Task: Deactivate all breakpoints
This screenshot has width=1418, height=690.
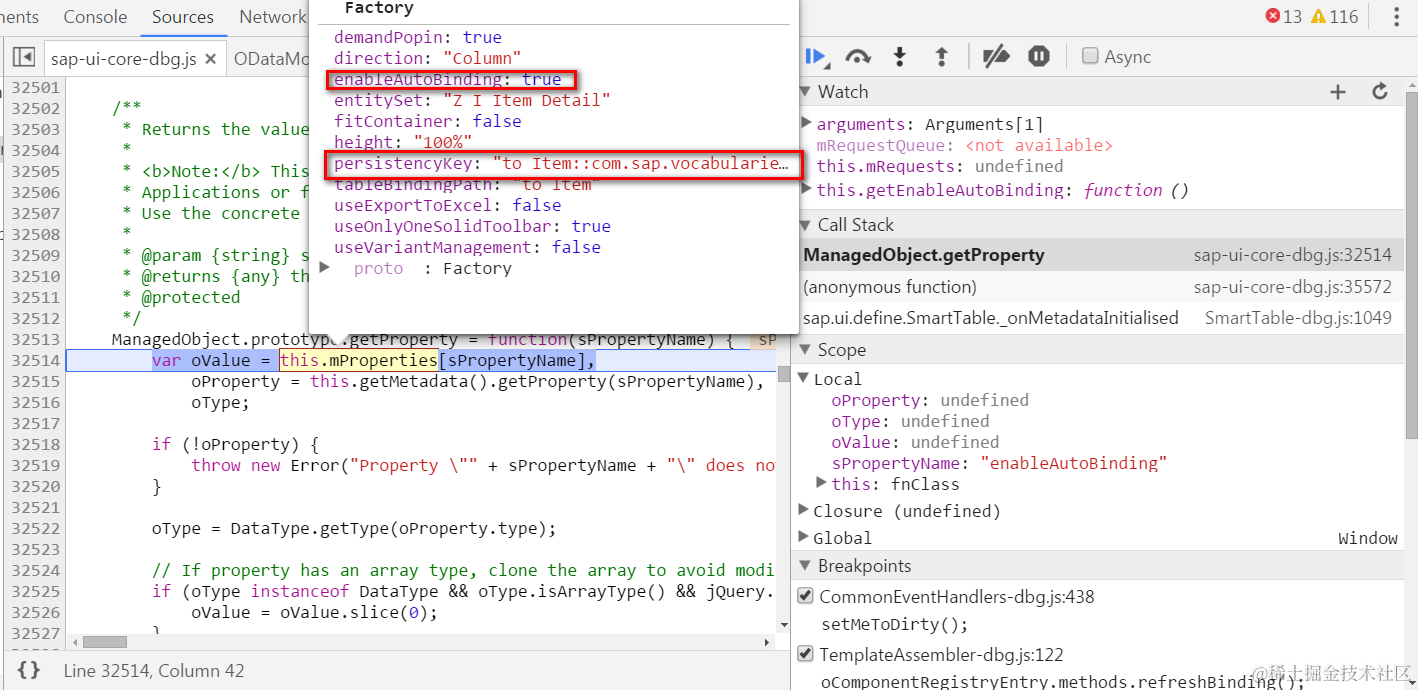Action: [996, 57]
